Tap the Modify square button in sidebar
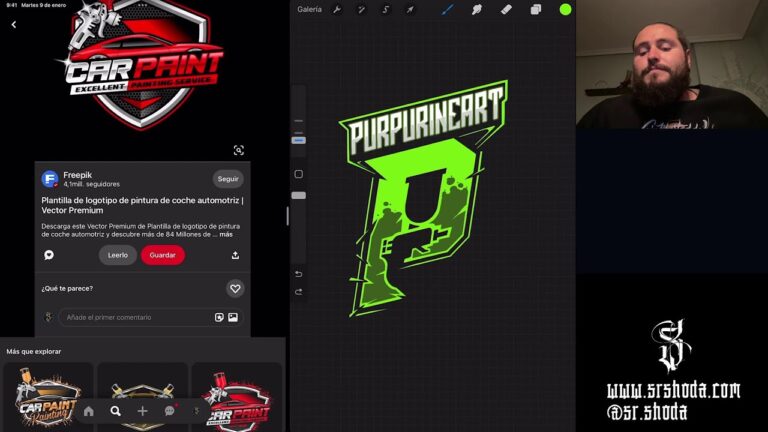Screen dimensions: 768x432 point(299,174)
